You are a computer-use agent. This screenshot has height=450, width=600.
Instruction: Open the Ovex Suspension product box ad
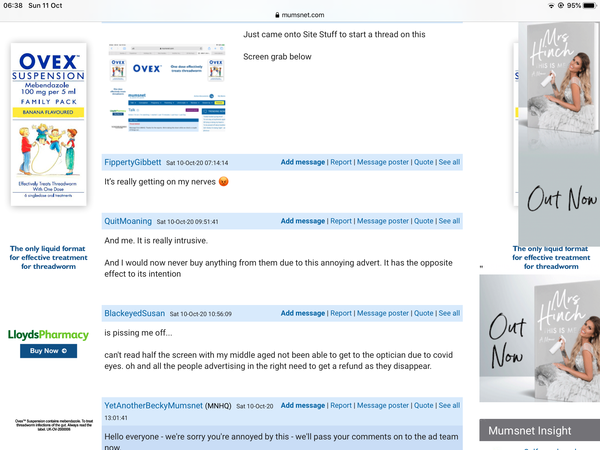(49, 124)
